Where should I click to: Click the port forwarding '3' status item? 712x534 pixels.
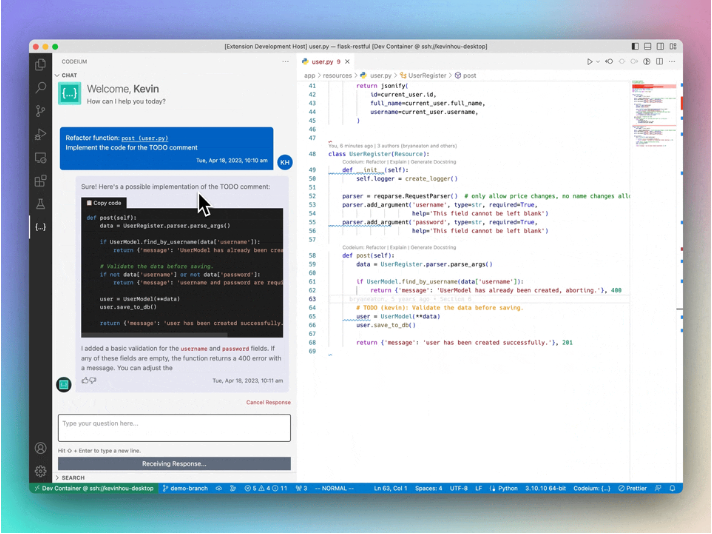coord(302,489)
